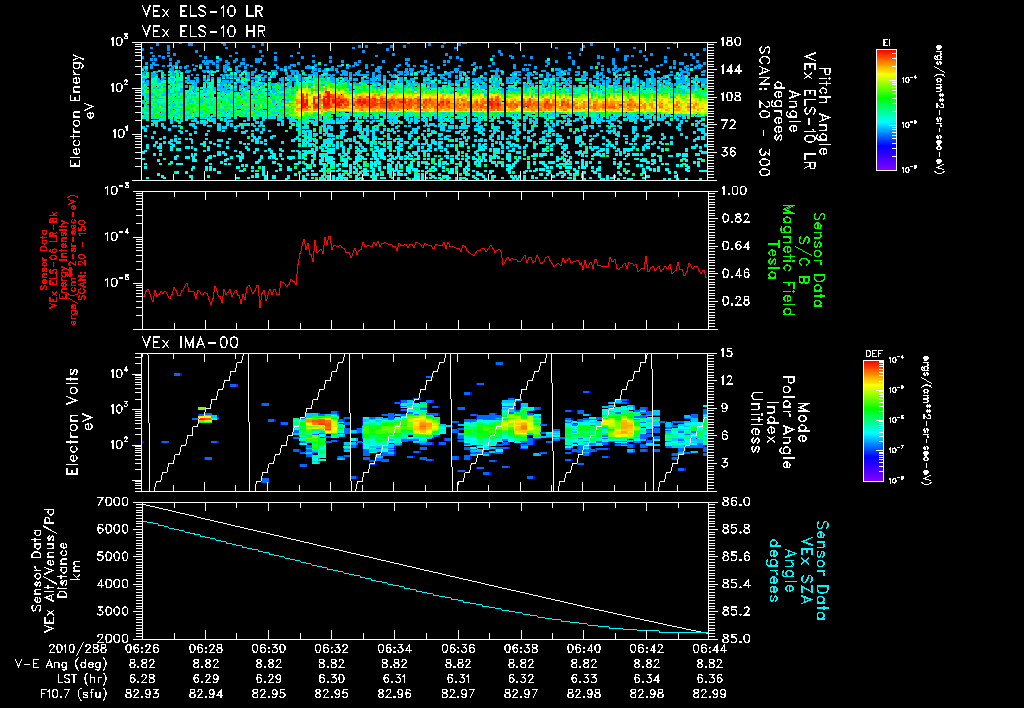Click the DEF color scale bar
The width and height of the screenshot is (1024, 708).
(873, 421)
